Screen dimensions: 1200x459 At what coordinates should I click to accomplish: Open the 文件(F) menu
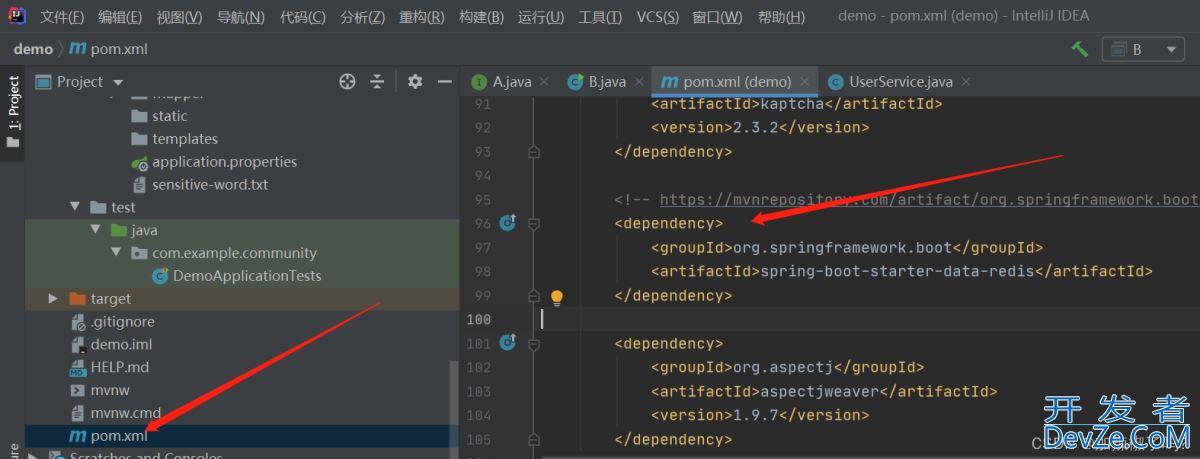pos(62,16)
